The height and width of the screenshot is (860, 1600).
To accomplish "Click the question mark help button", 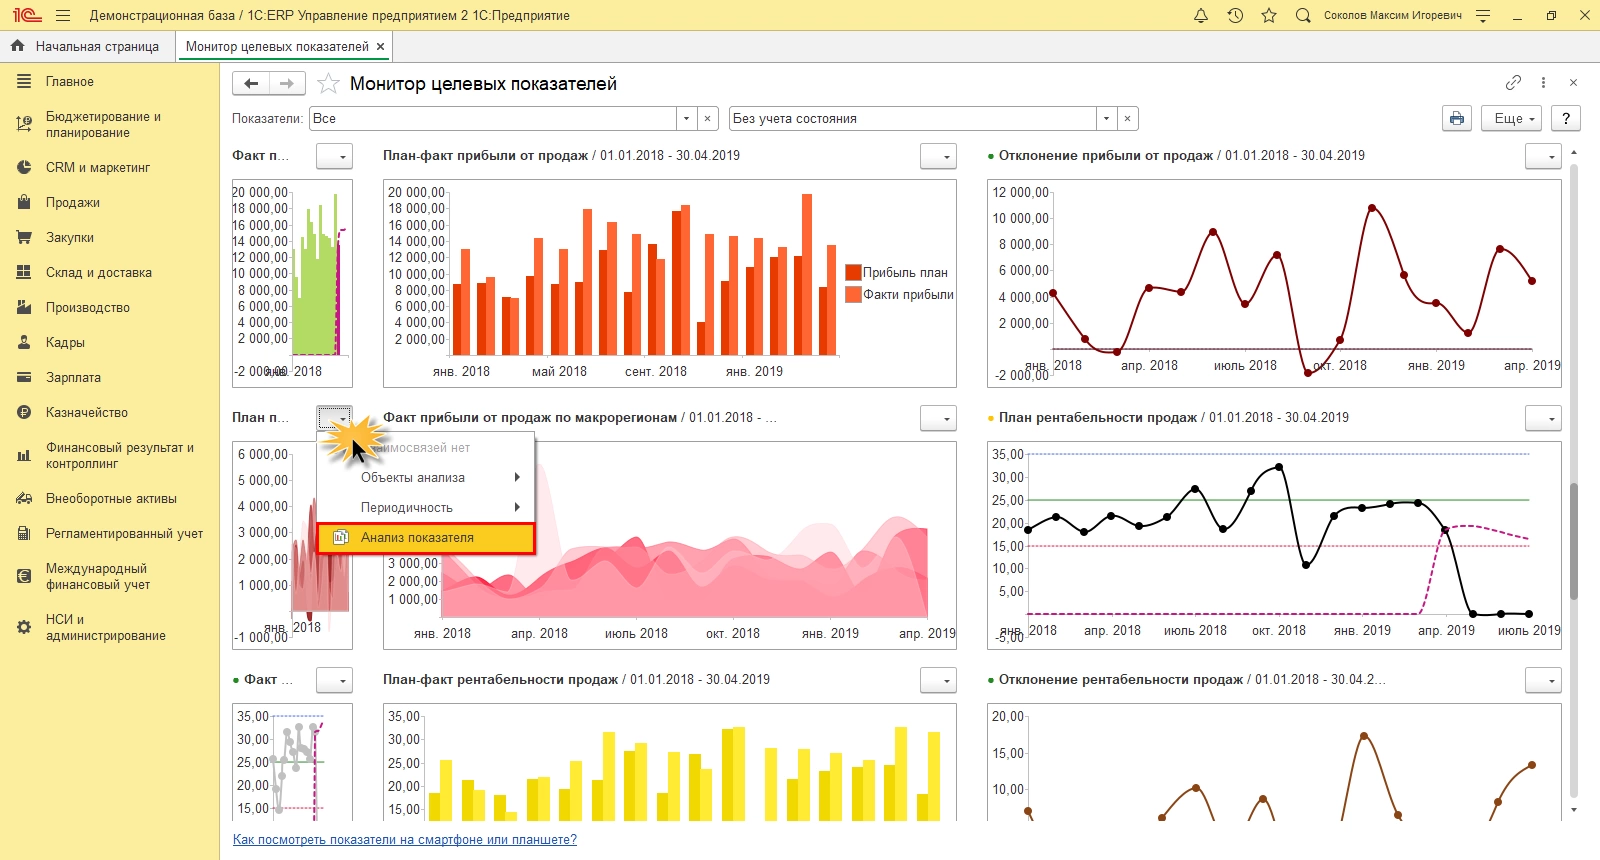I will [1566, 118].
